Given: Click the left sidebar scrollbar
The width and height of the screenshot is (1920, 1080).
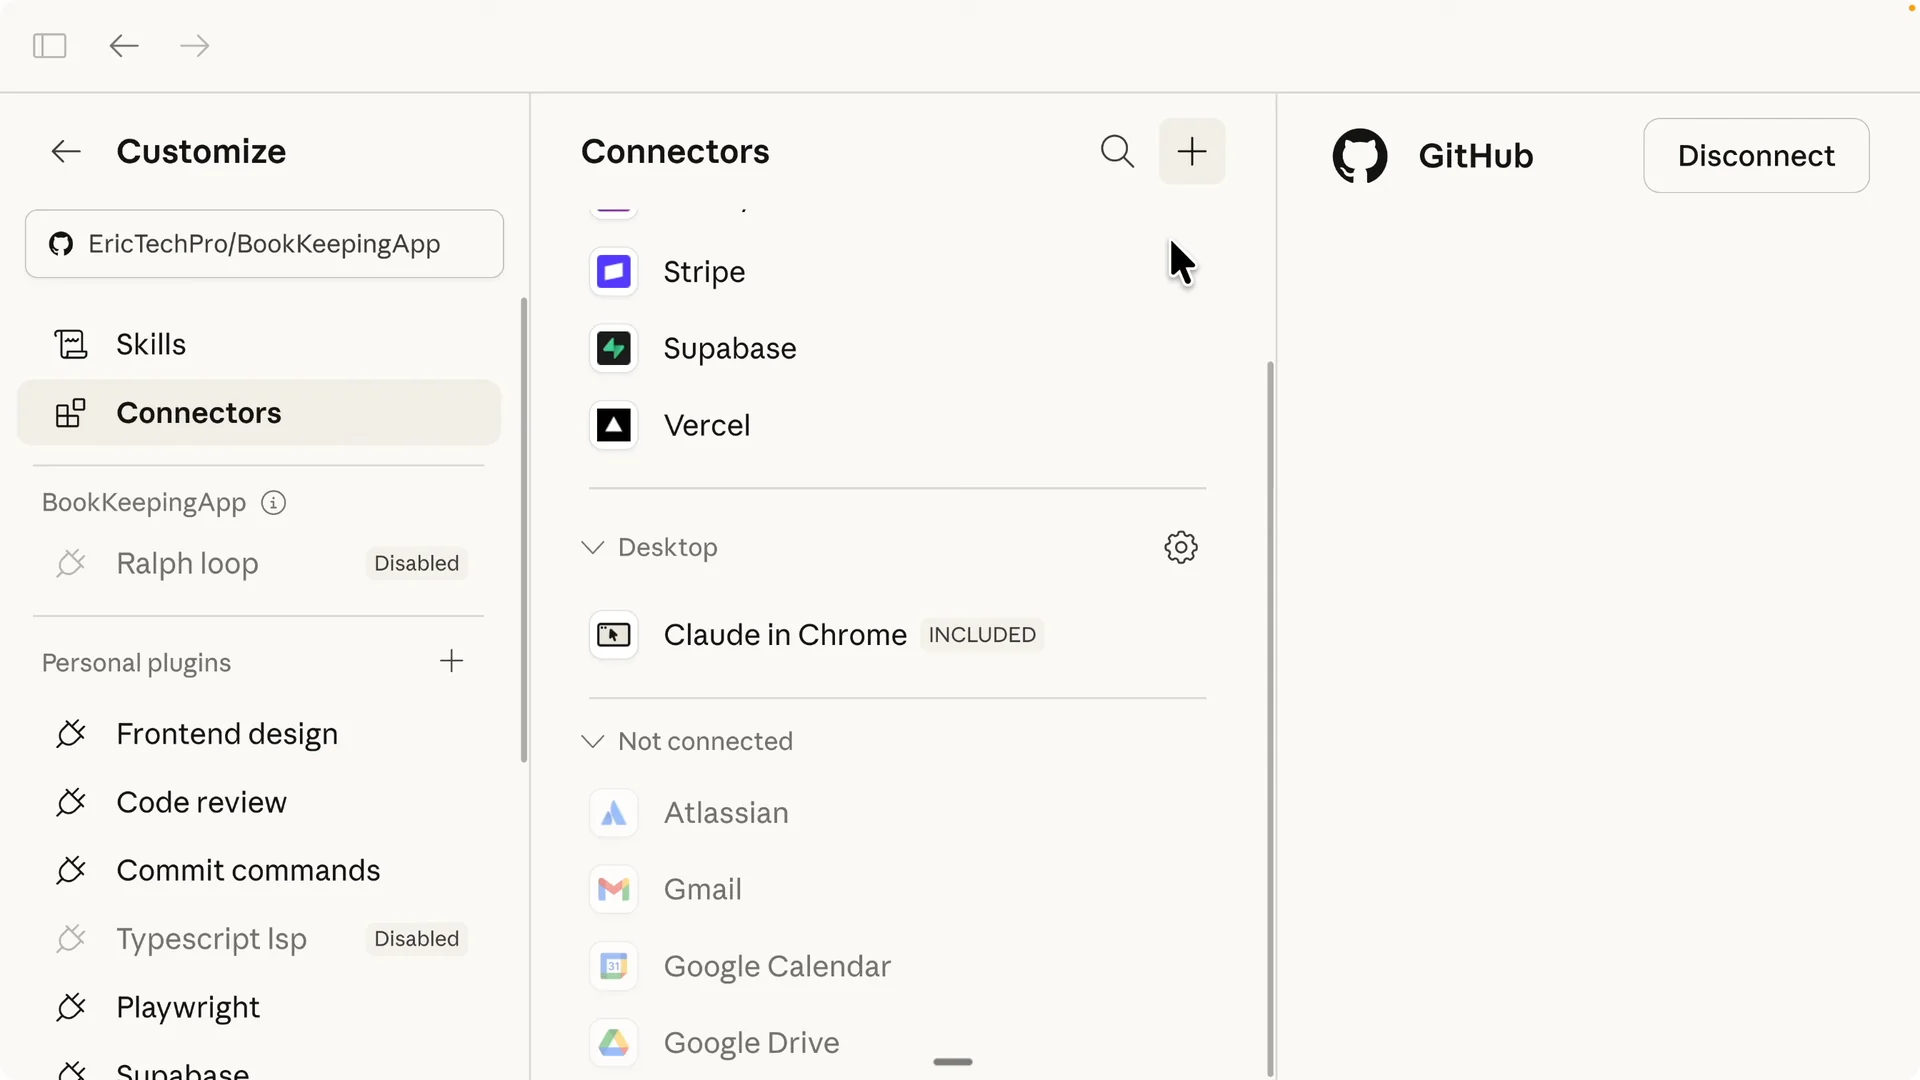Looking at the screenshot, I should pos(523,530).
